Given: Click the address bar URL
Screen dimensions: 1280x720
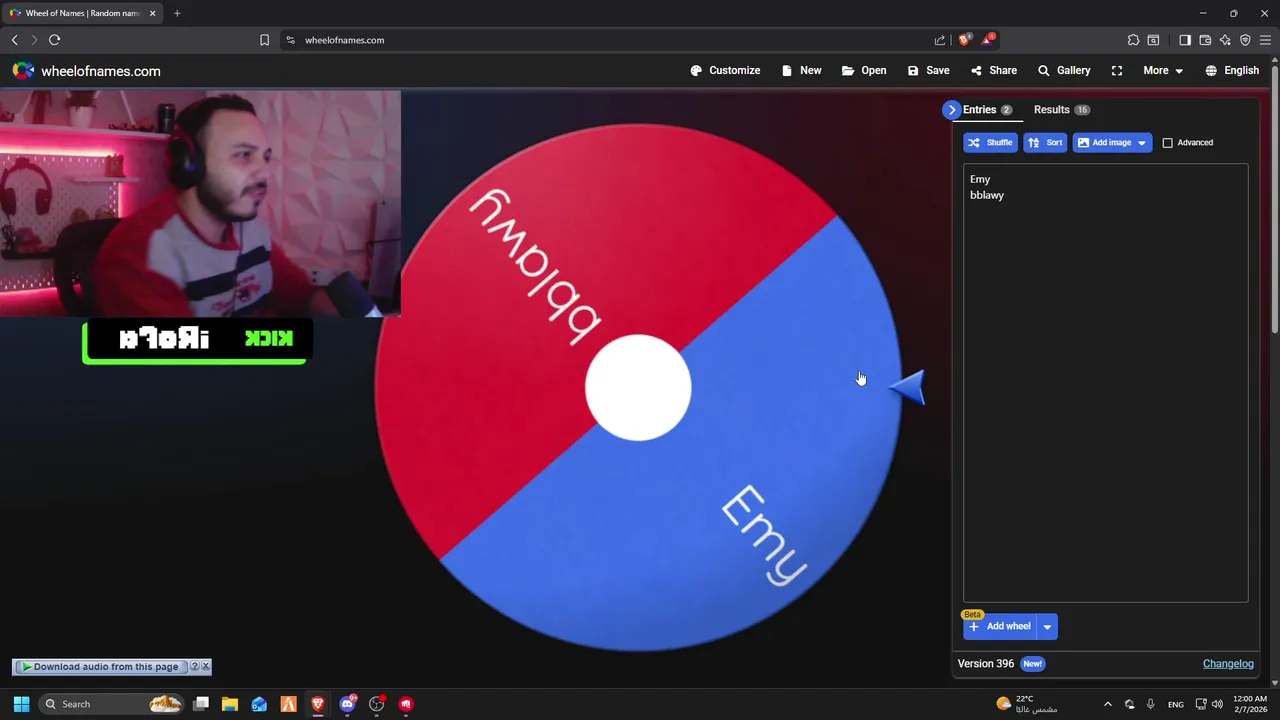Looking at the screenshot, I should 344,40.
